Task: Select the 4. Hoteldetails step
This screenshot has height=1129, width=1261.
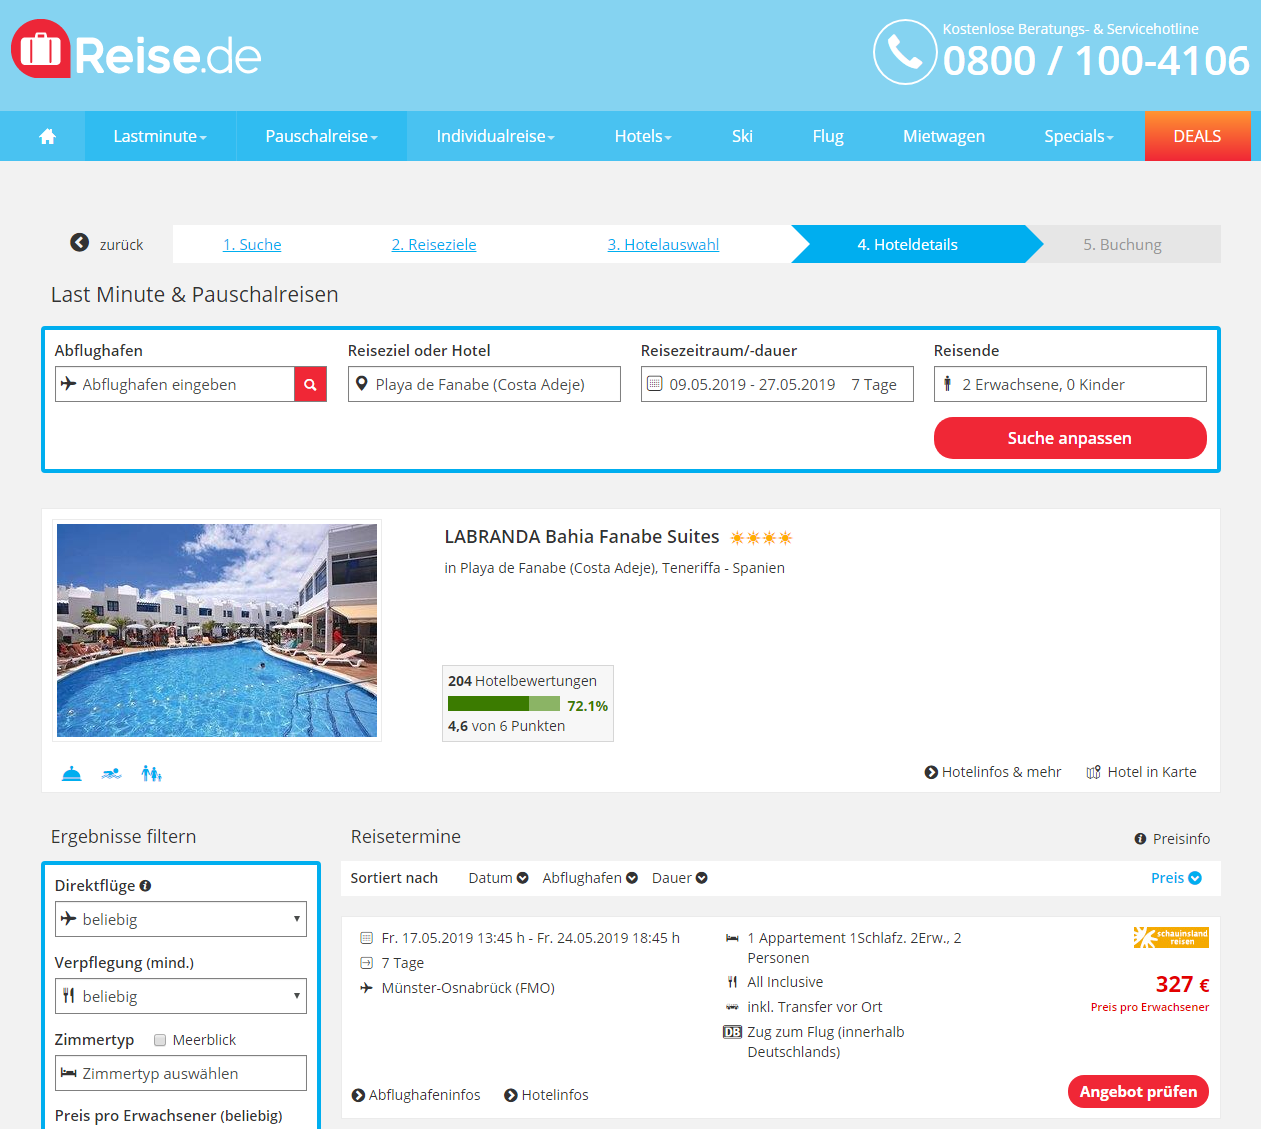Action: click(908, 244)
